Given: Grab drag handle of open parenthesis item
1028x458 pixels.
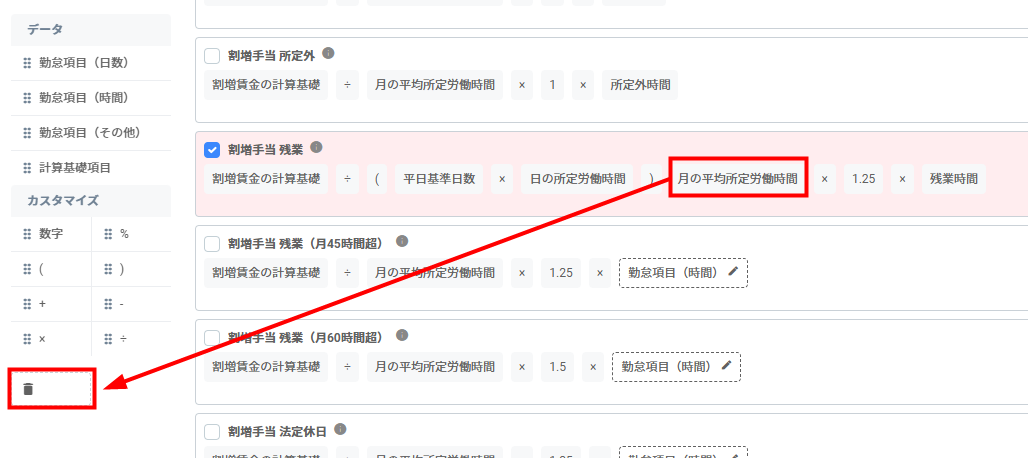Looking at the screenshot, I should (x=28, y=269).
